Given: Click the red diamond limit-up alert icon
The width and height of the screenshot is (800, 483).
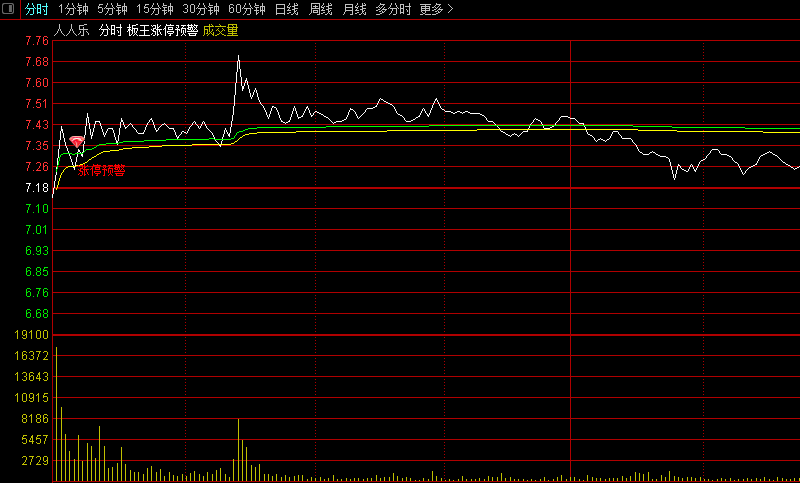Looking at the screenshot, I should (76, 143).
